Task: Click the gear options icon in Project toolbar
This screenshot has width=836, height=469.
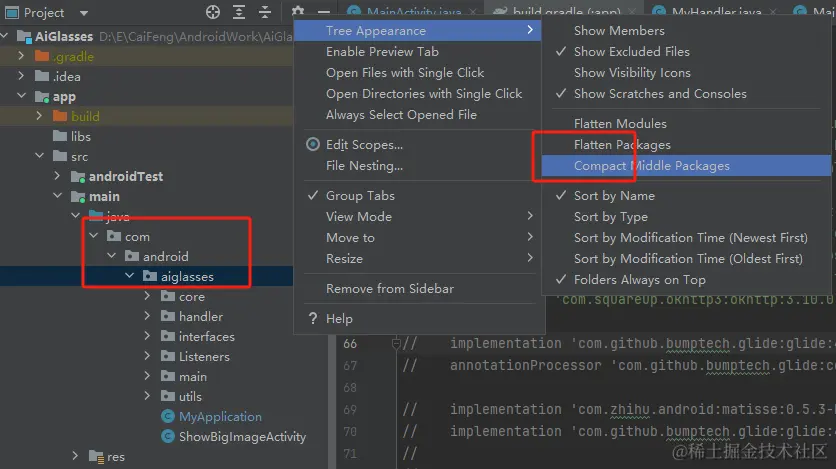Action: point(298,11)
